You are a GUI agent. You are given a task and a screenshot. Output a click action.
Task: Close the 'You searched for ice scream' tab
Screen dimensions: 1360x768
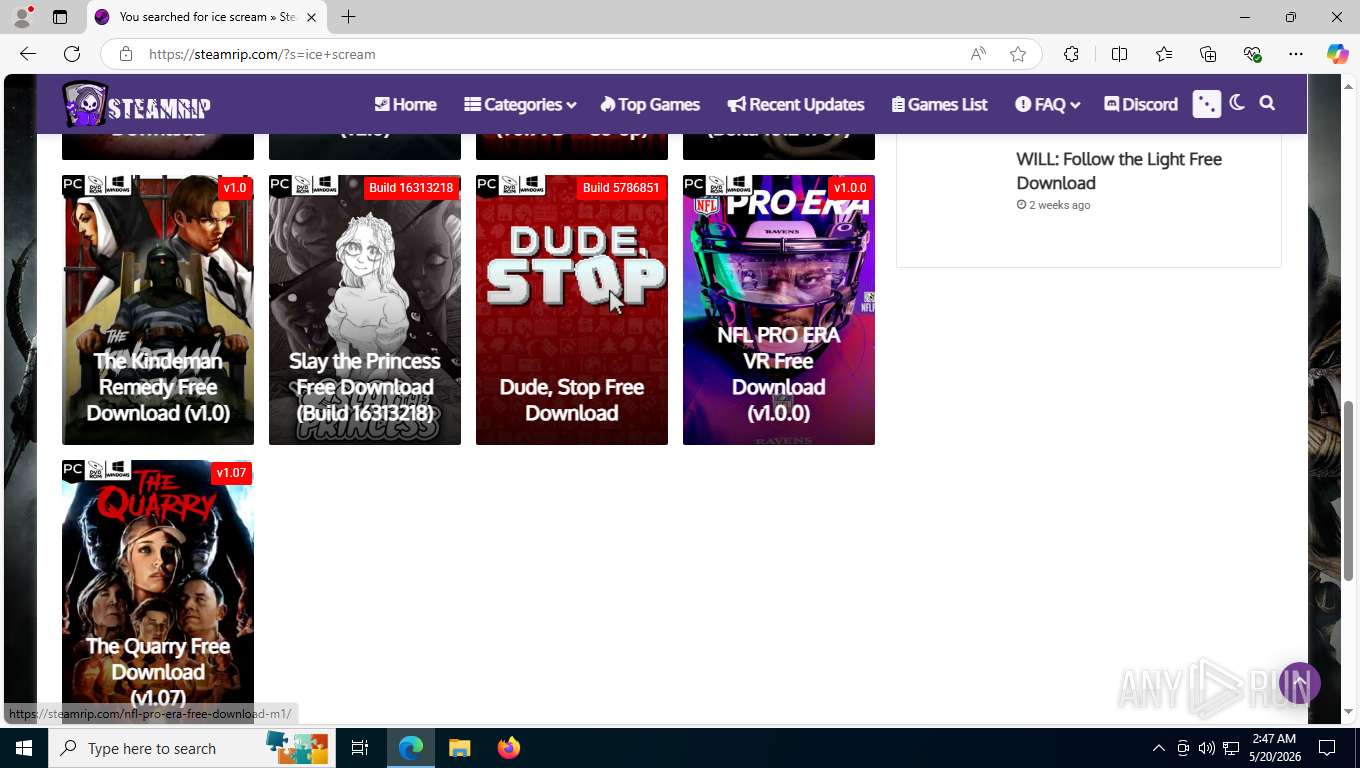[311, 17]
